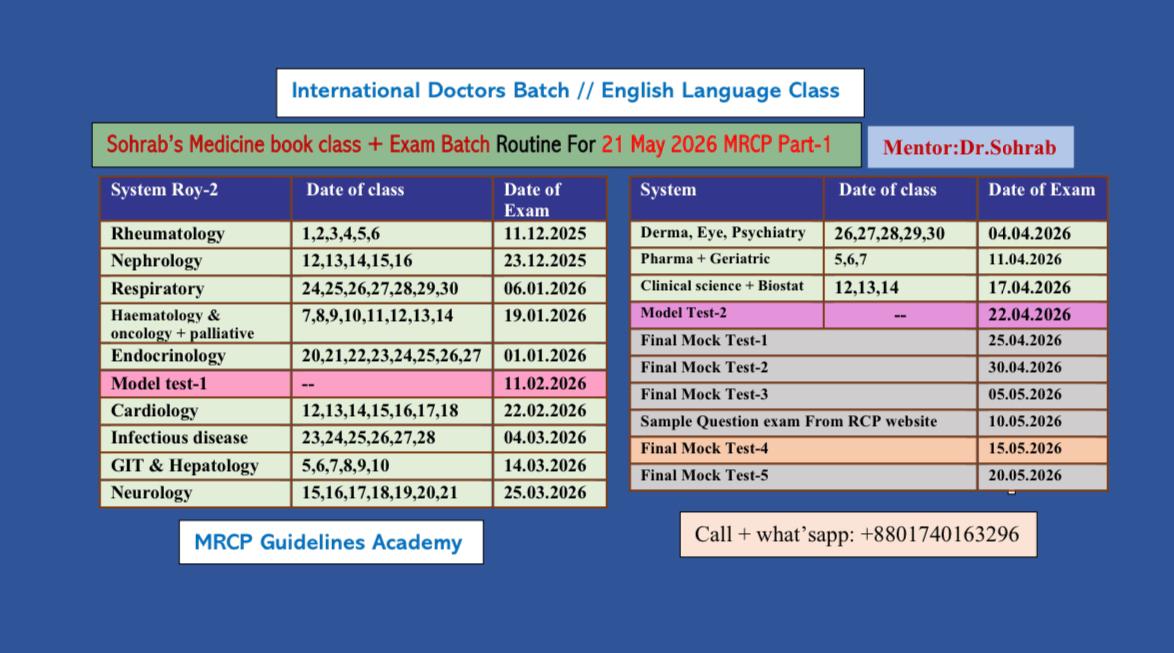
Task: Click the Sohrab's Medicine book class banner
Action: click(x=476, y=145)
